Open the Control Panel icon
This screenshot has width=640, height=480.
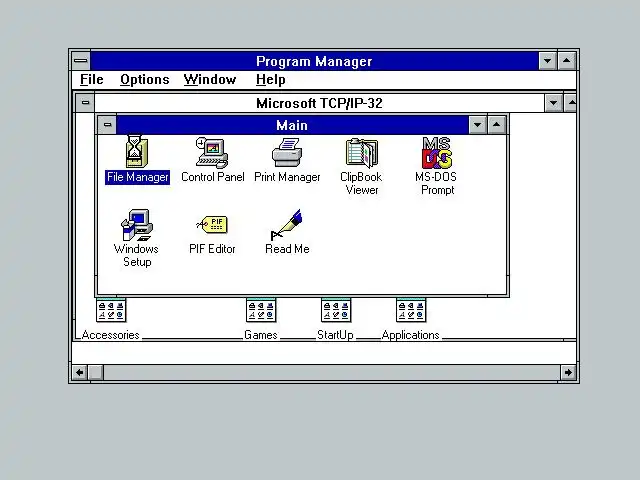[212, 153]
